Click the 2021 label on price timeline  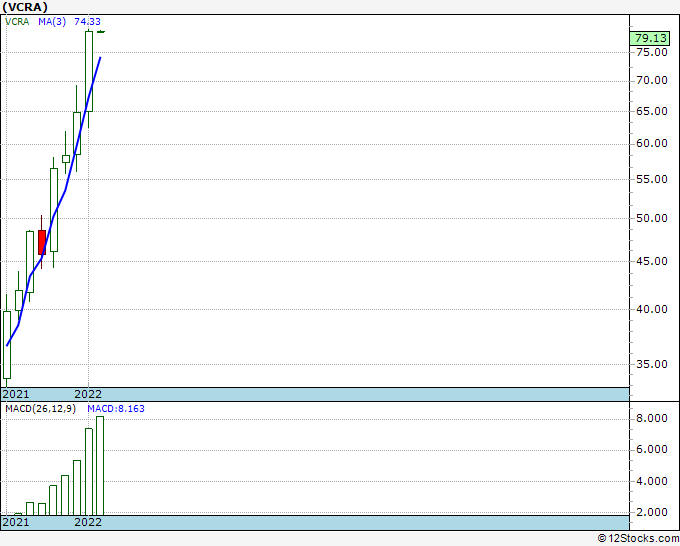(16, 394)
